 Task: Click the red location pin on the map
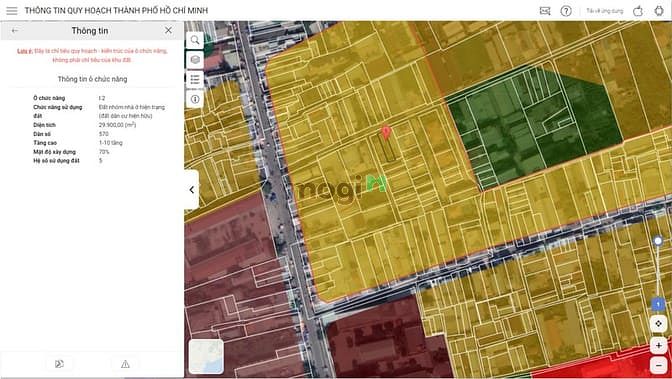(x=386, y=132)
